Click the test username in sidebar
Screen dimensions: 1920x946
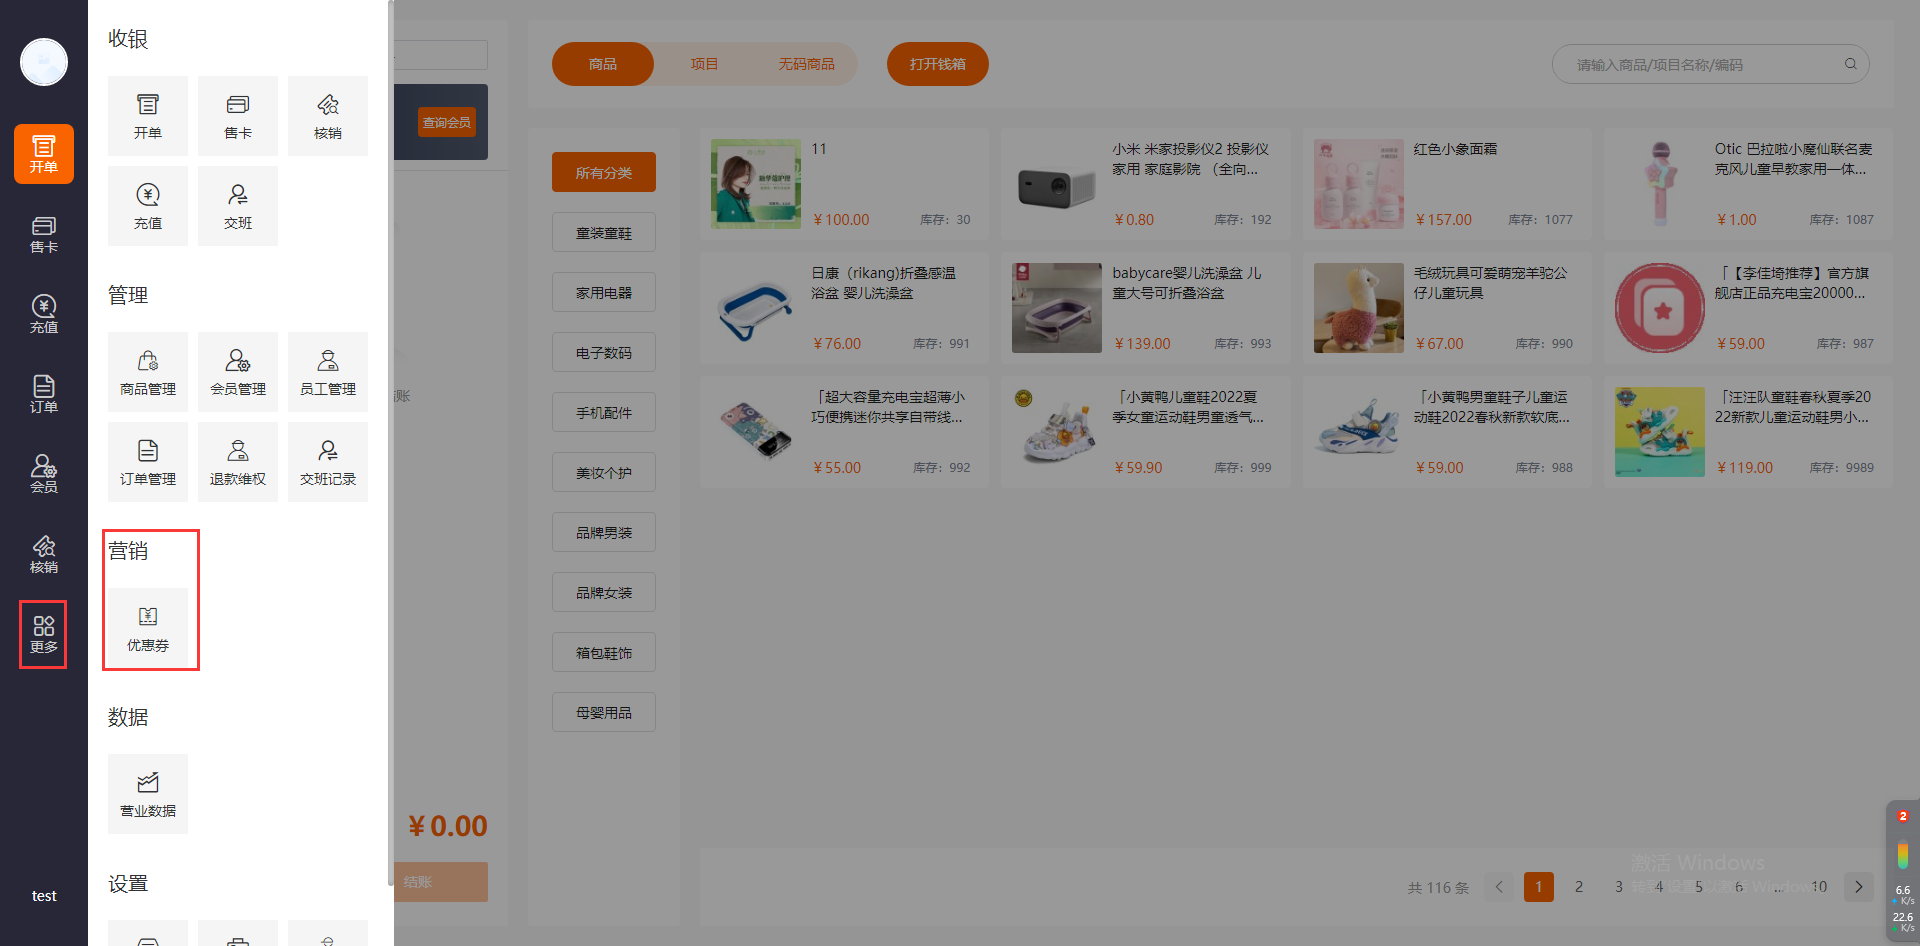44,896
